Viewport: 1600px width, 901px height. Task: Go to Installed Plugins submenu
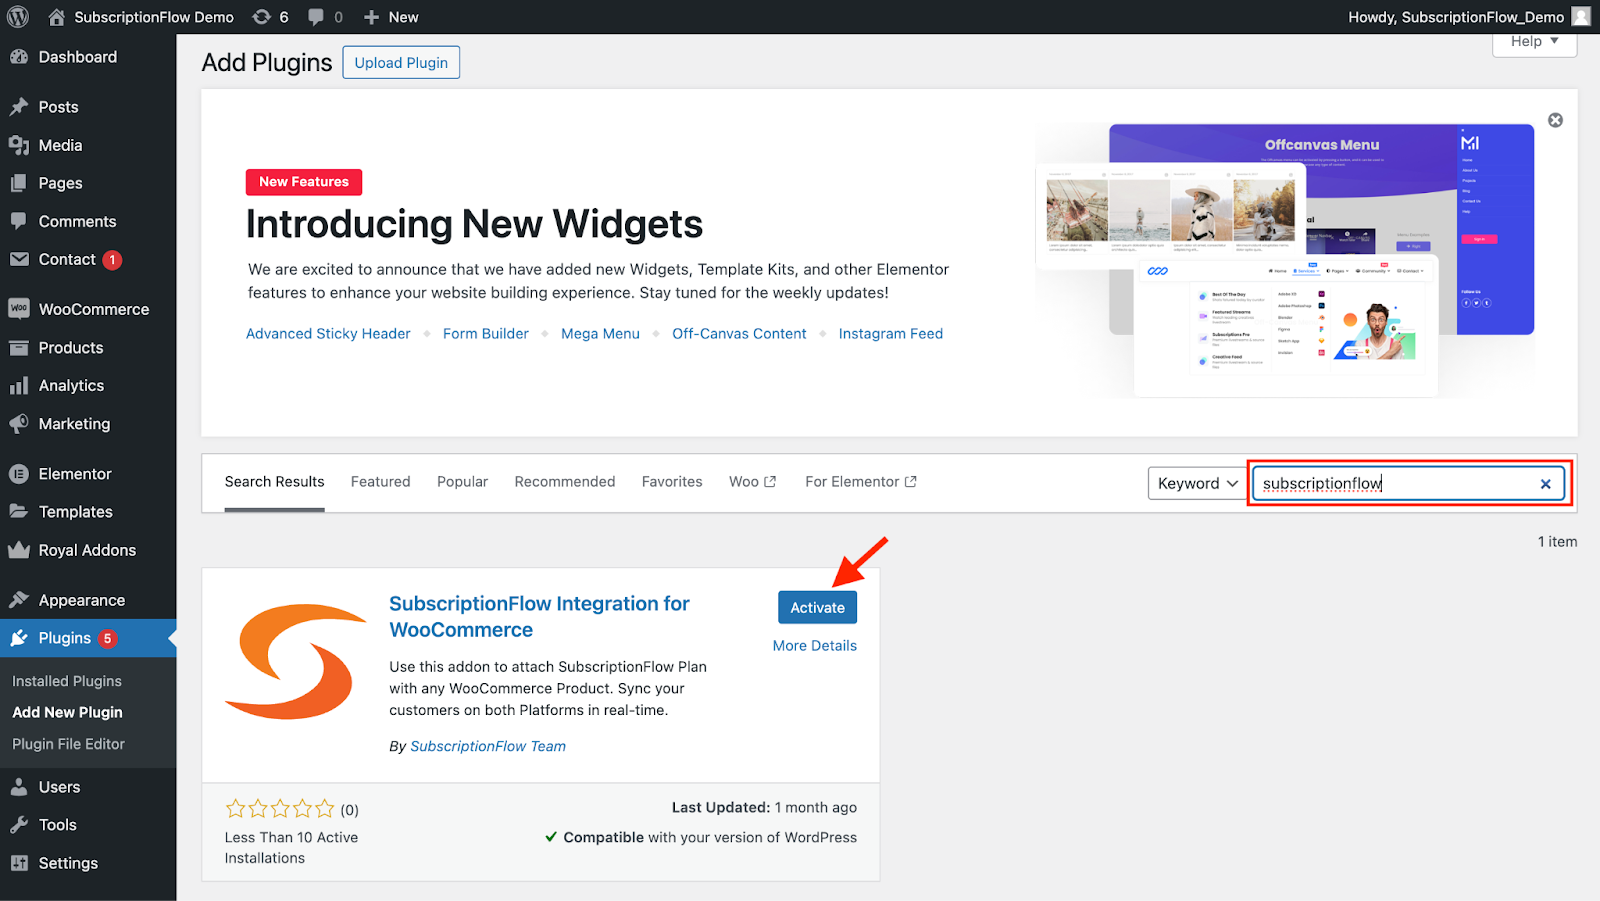pos(67,681)
